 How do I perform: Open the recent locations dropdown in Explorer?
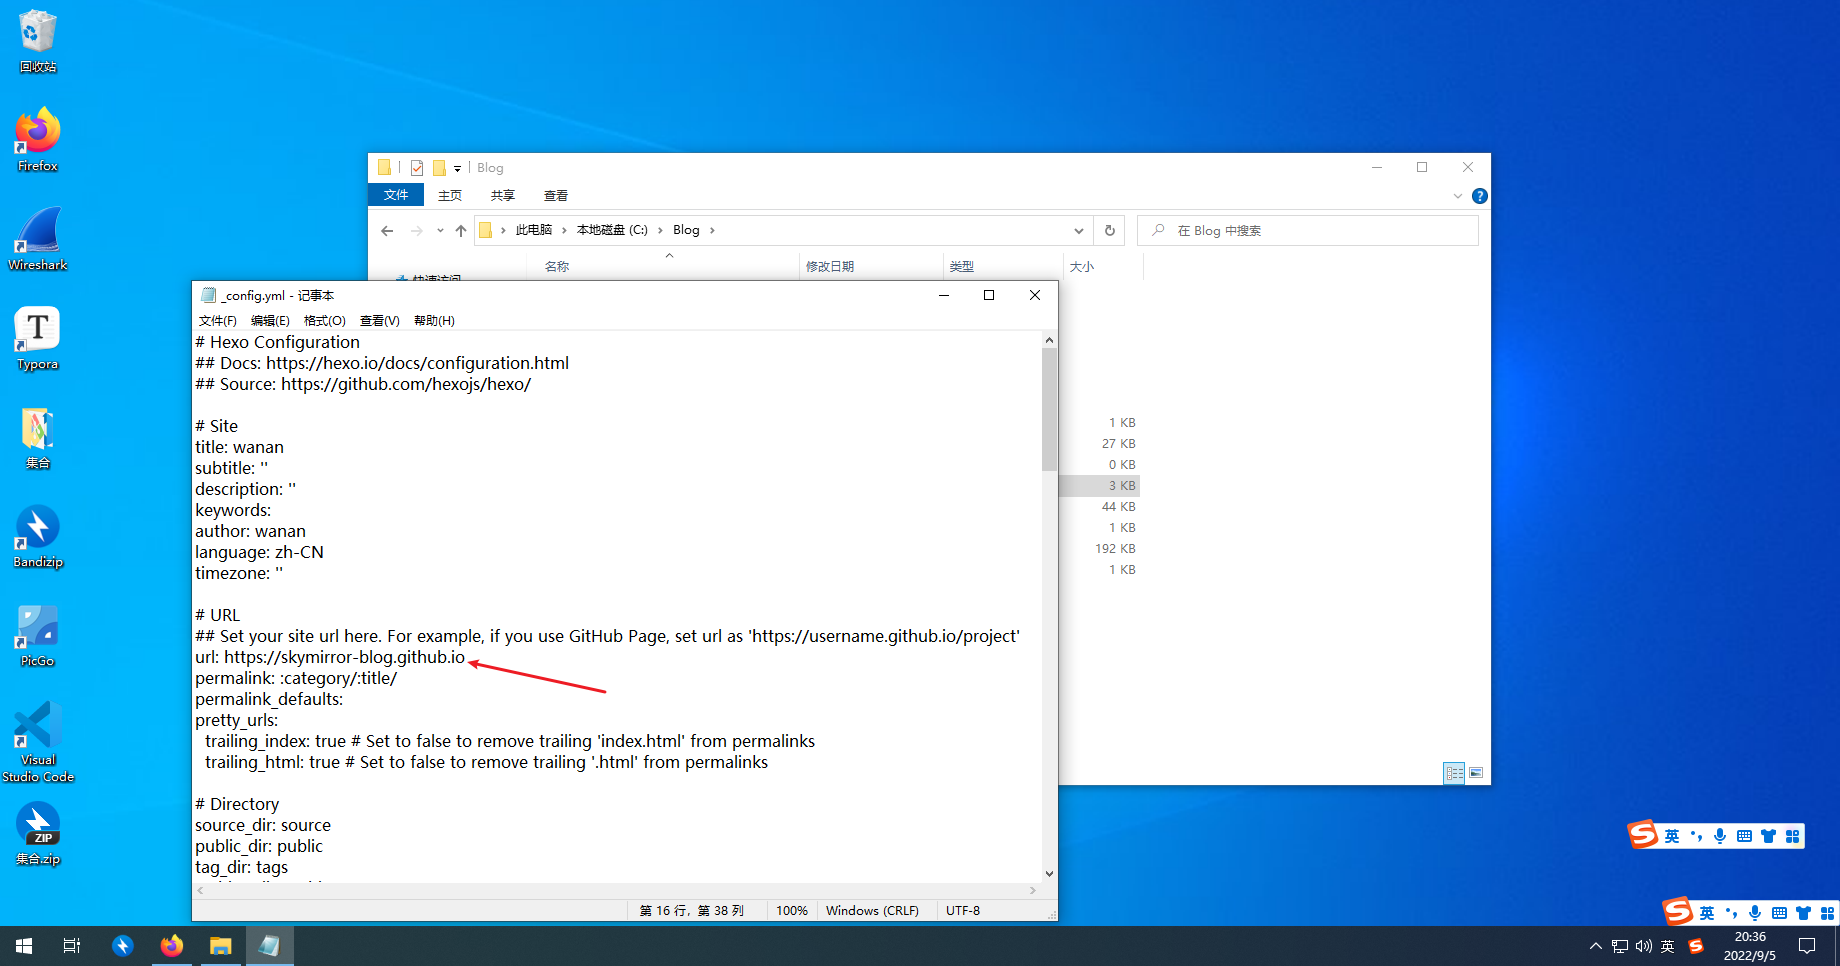(x=440, y=231)
